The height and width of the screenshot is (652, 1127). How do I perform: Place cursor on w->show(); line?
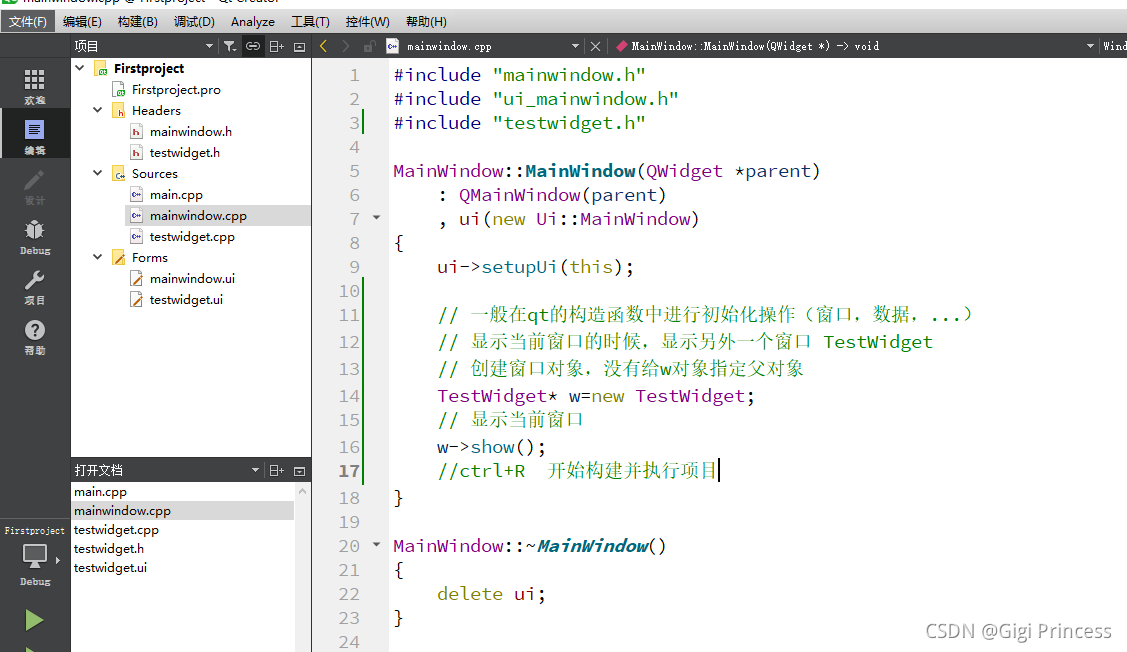pyautogui.click(x=491, y=447)
